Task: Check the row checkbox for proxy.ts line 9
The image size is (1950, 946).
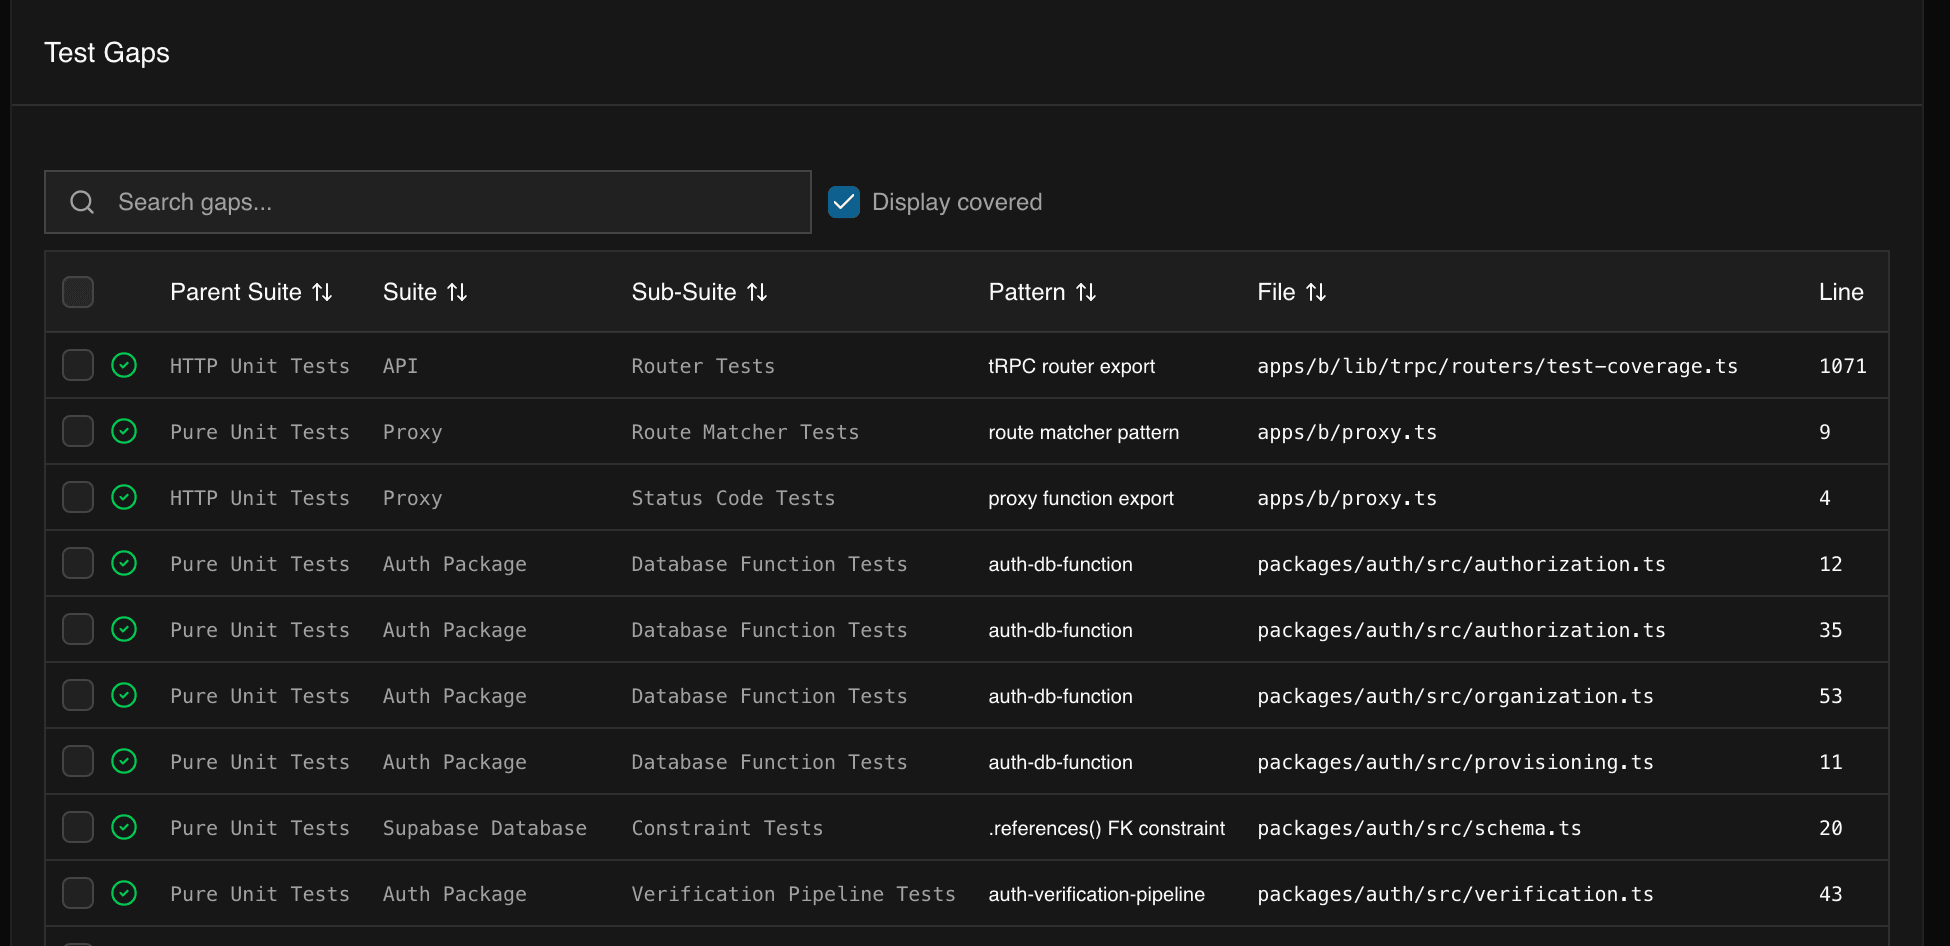Action: coord(77,431)
